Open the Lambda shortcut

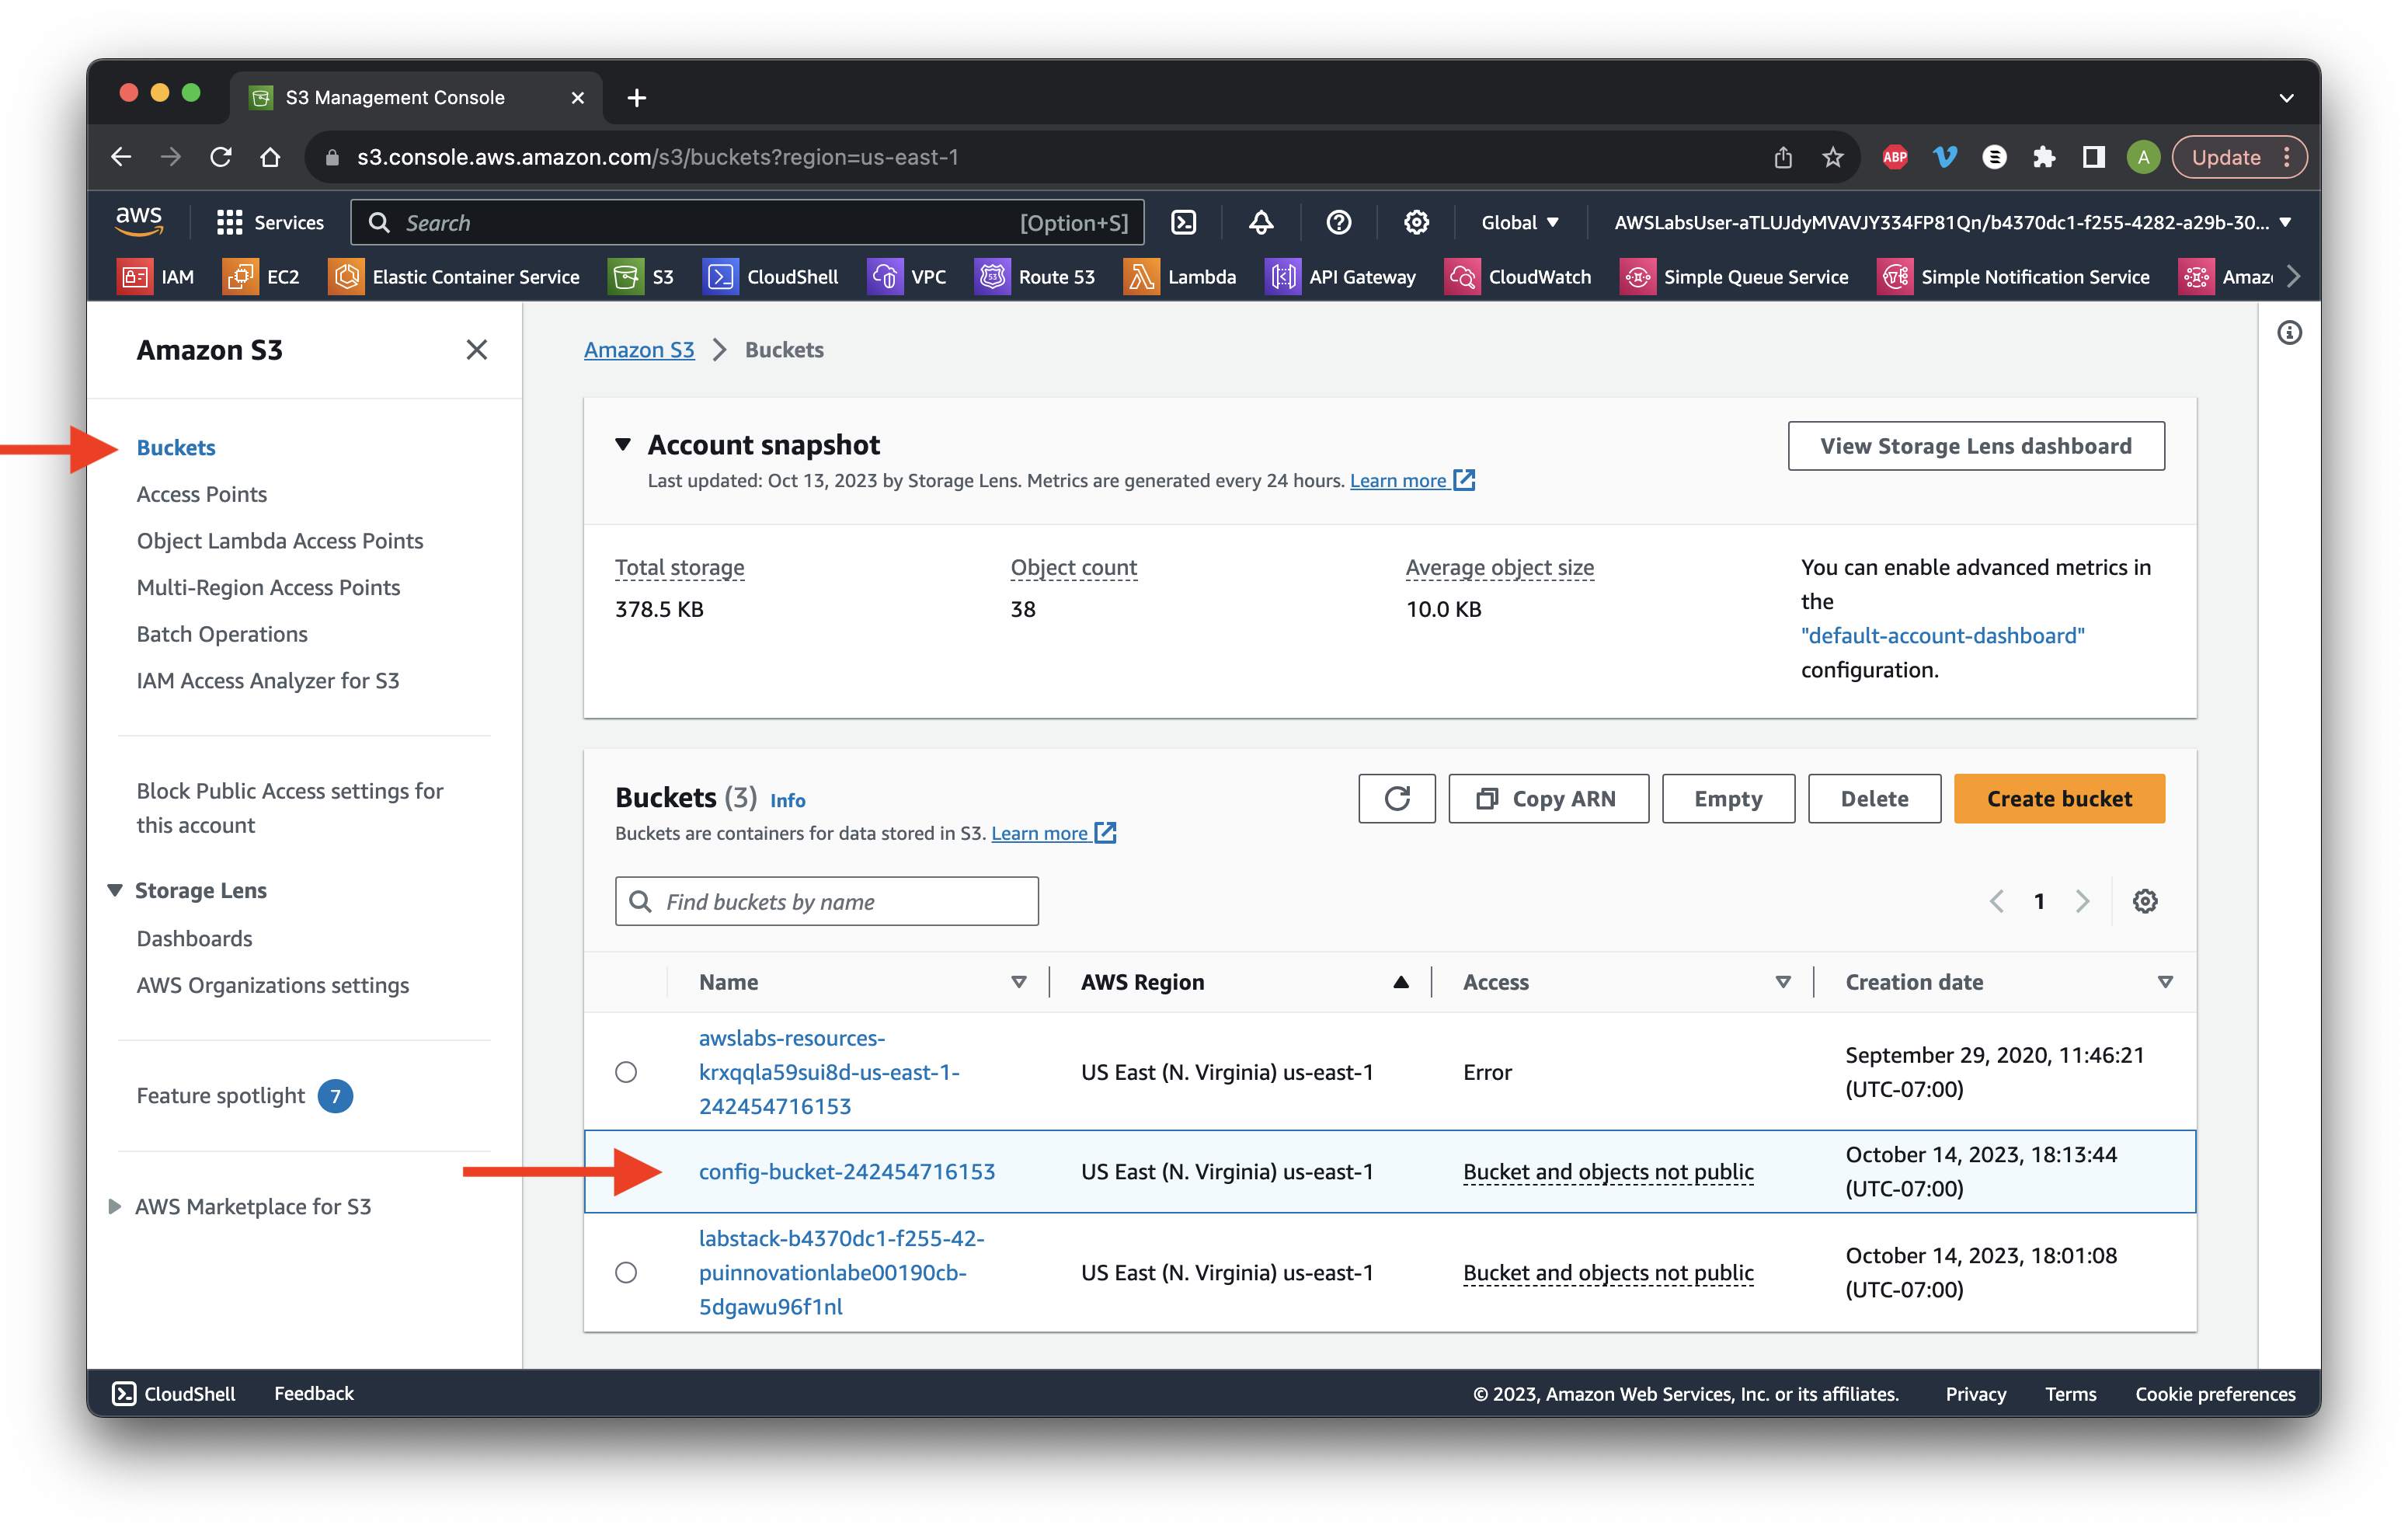pyautogui.click(x=1180, y=277)
